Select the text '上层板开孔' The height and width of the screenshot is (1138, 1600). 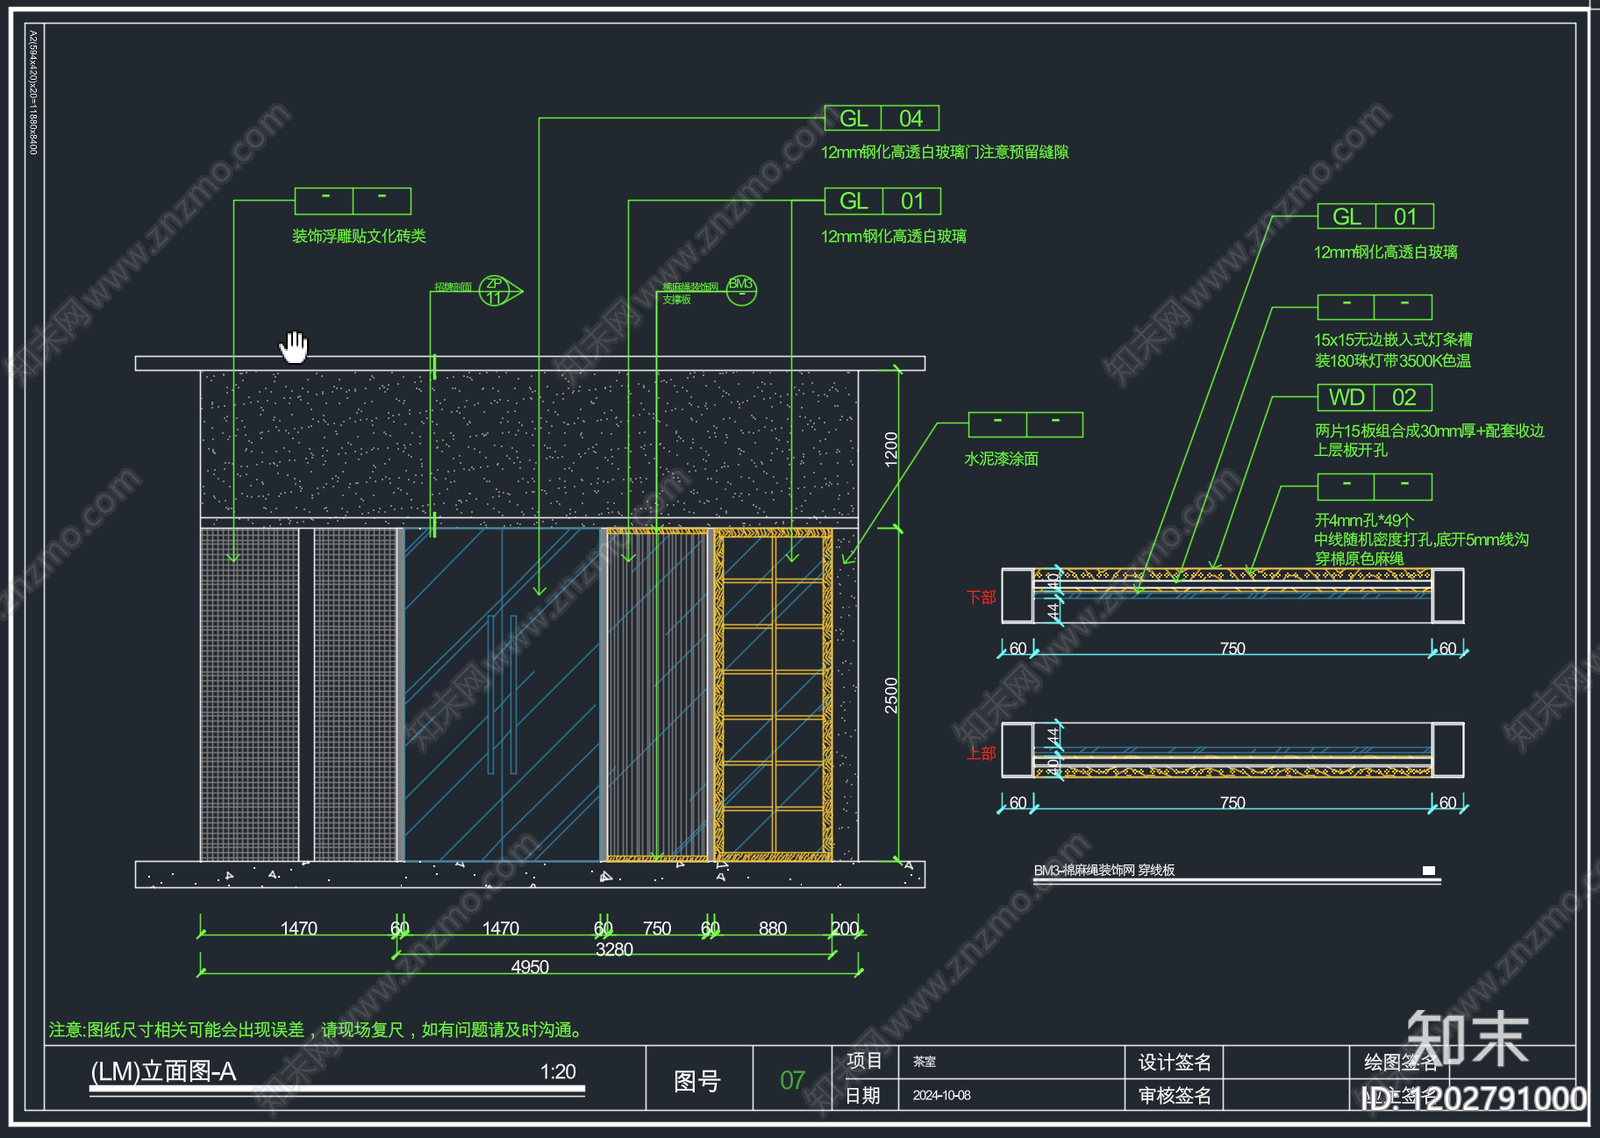point(1351,450)
